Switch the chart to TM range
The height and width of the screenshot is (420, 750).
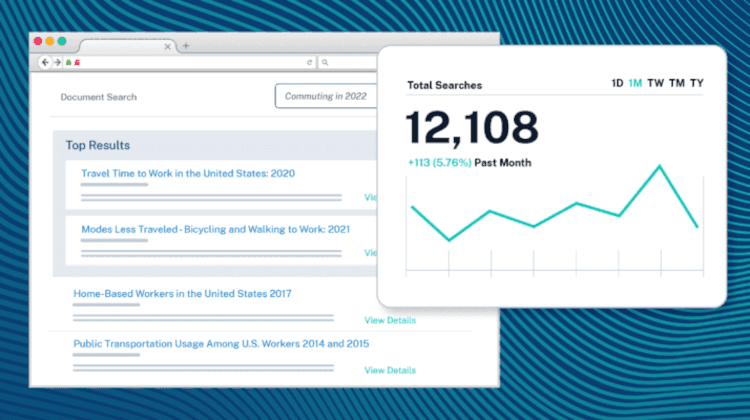(676, 83)
